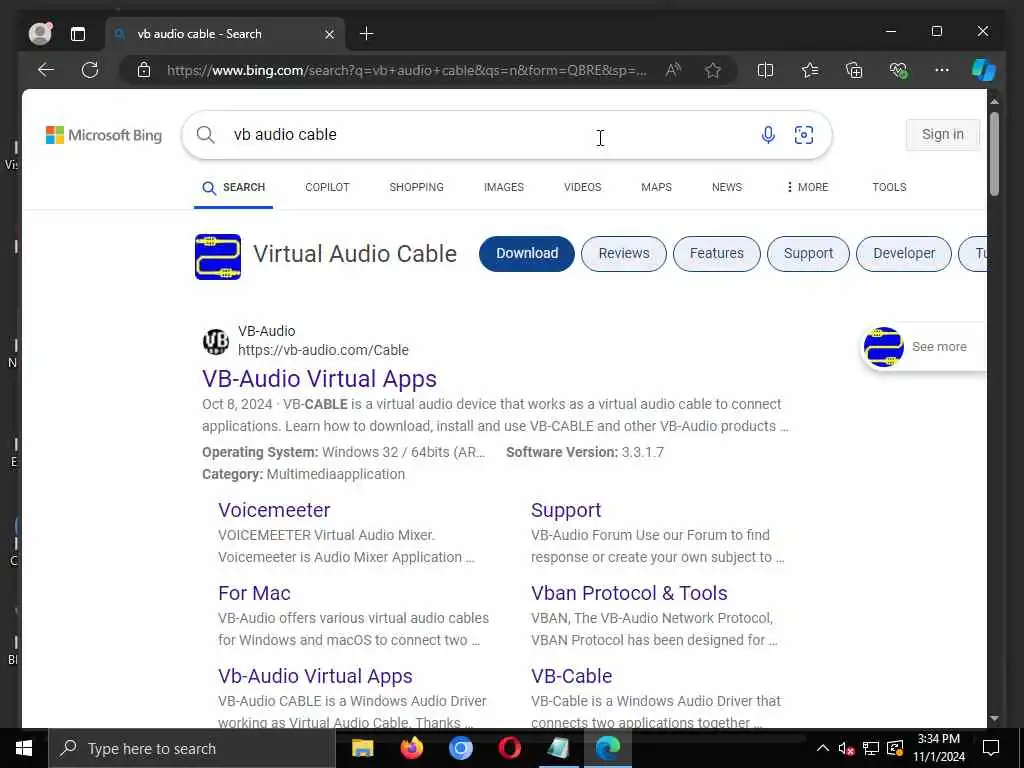Open the Edge icon on the taskbar

click(x=607, y=748)
